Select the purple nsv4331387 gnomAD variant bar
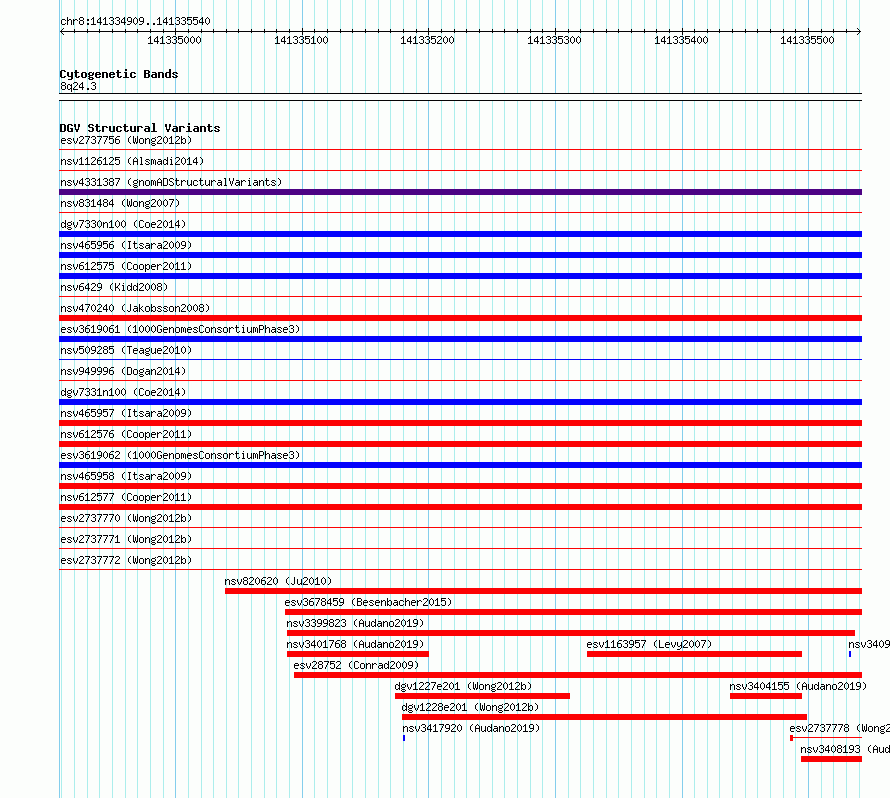This screenshot has height=798, width=890. (x=460, y=192)
